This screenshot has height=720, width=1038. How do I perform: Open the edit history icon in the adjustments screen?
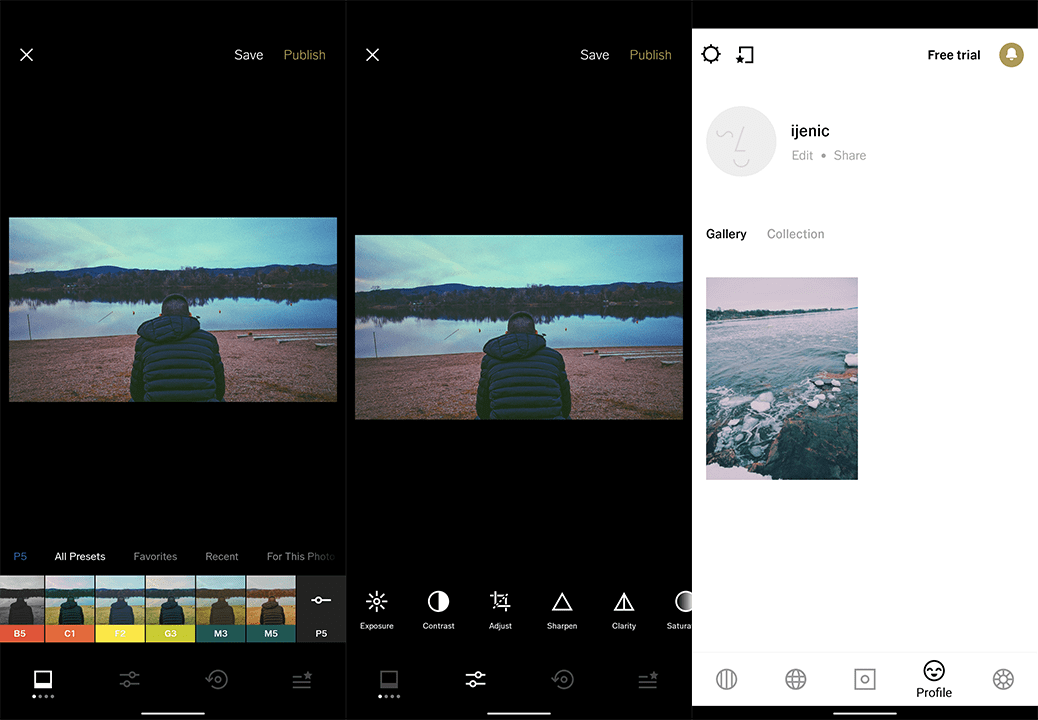563,680
